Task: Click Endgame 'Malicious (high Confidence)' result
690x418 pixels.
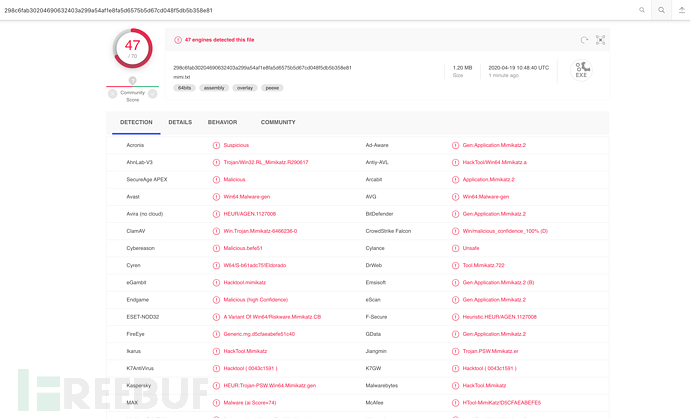Action: click(x=255, y=300)
